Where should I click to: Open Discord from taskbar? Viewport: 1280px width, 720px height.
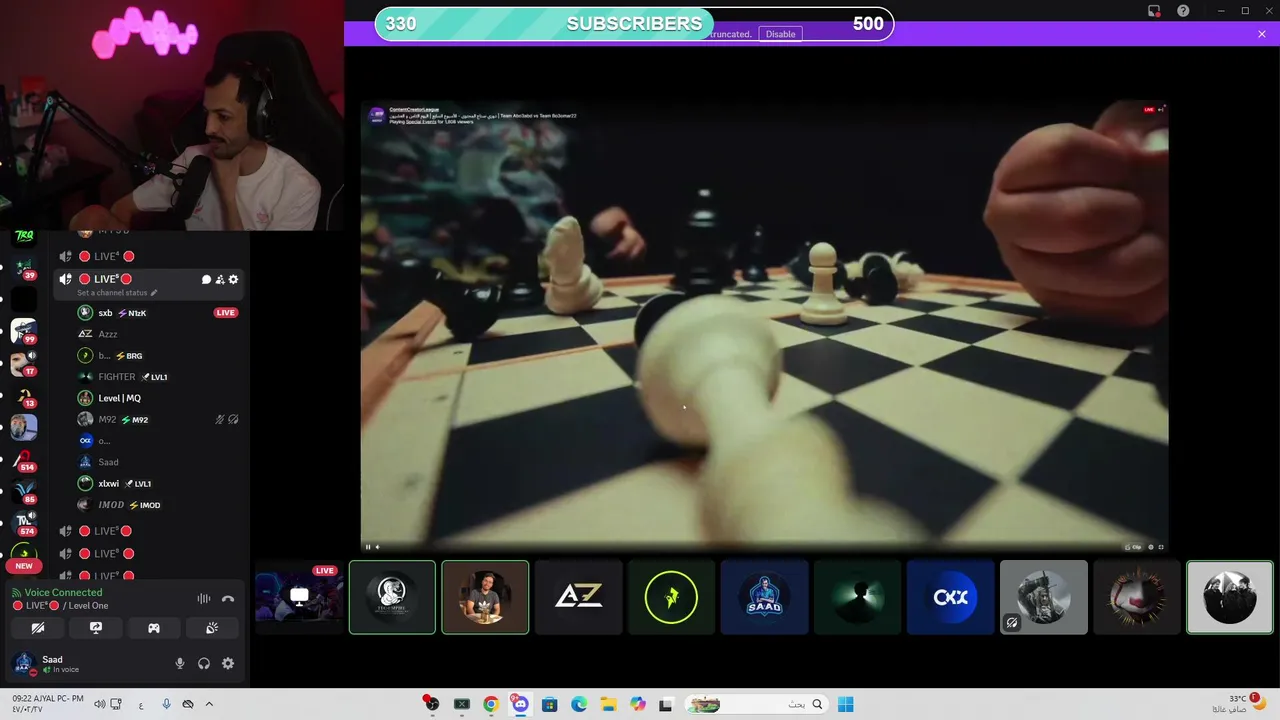[x=520, y=704]
